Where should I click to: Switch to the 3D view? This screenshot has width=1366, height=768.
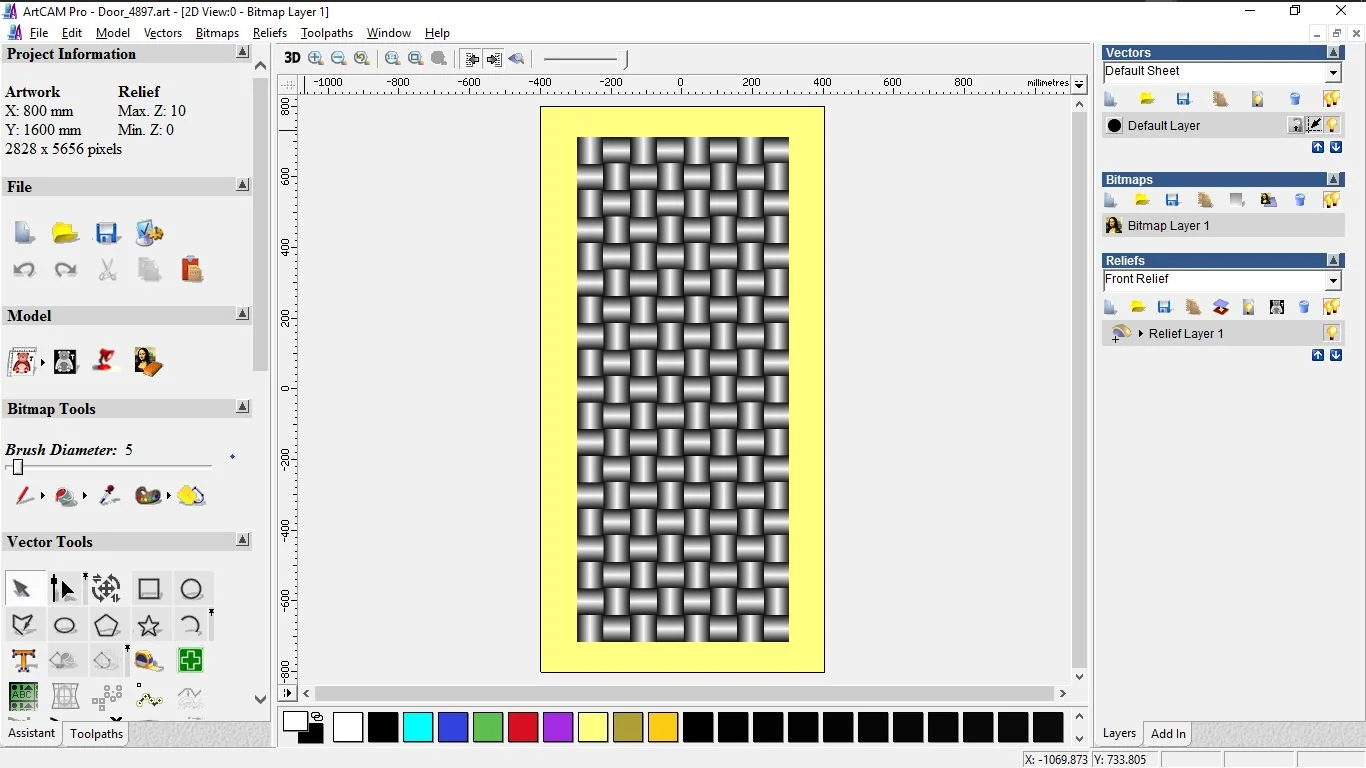coord(292,58)
